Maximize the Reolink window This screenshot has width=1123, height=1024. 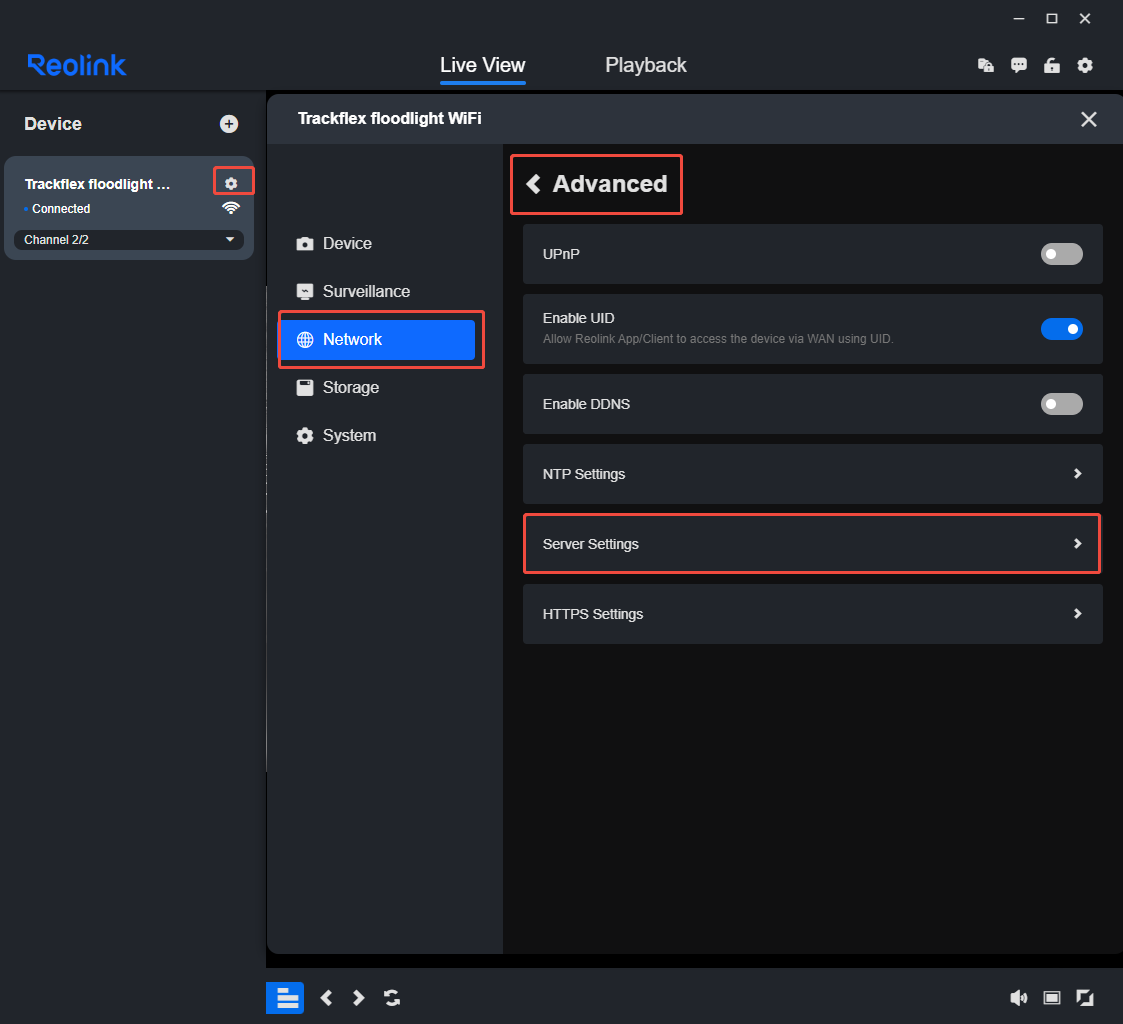pyautogui.click(x=1051, y=19)
